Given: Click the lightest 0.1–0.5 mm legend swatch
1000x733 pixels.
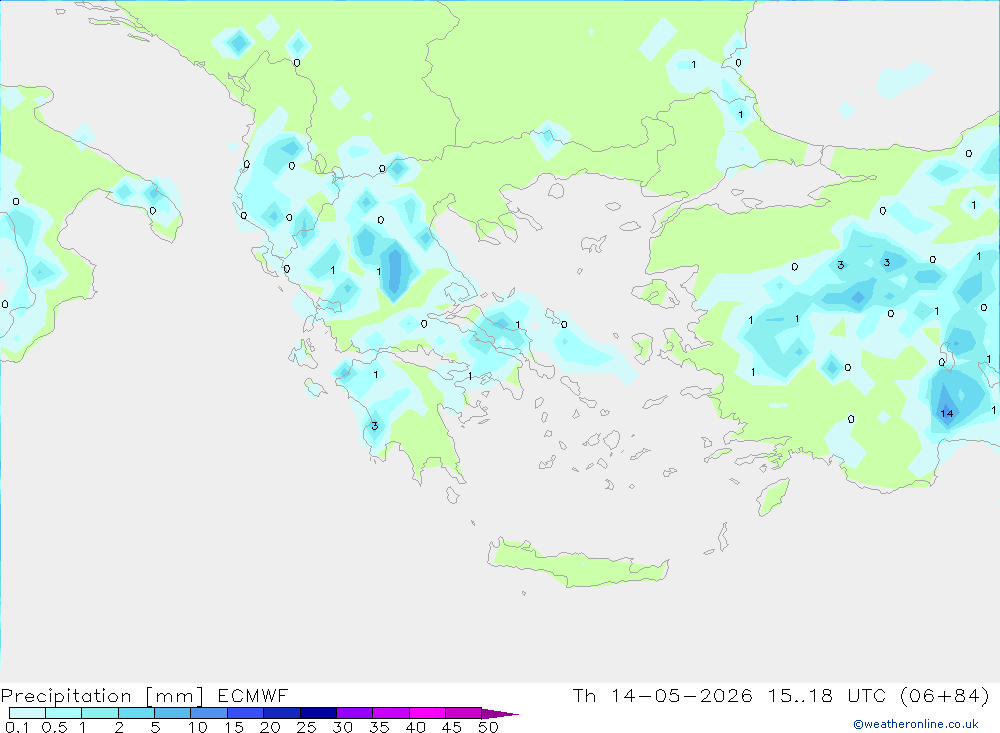Looking at the screenshot, I should (27, 713).
